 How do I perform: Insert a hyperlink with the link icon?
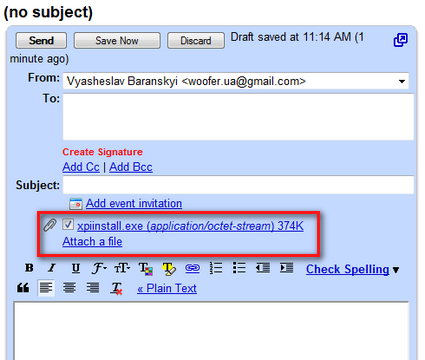click(x=192, y=268)
